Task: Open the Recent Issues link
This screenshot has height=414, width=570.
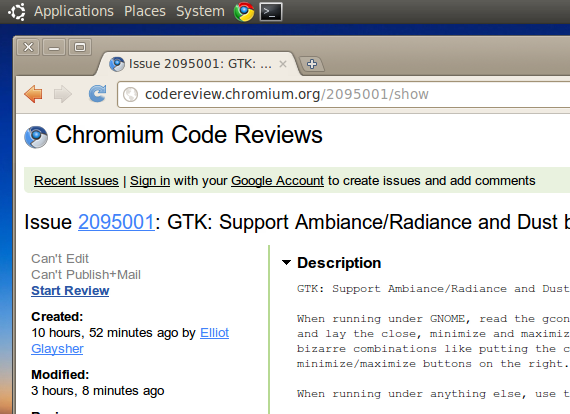Action: point(76,181)
